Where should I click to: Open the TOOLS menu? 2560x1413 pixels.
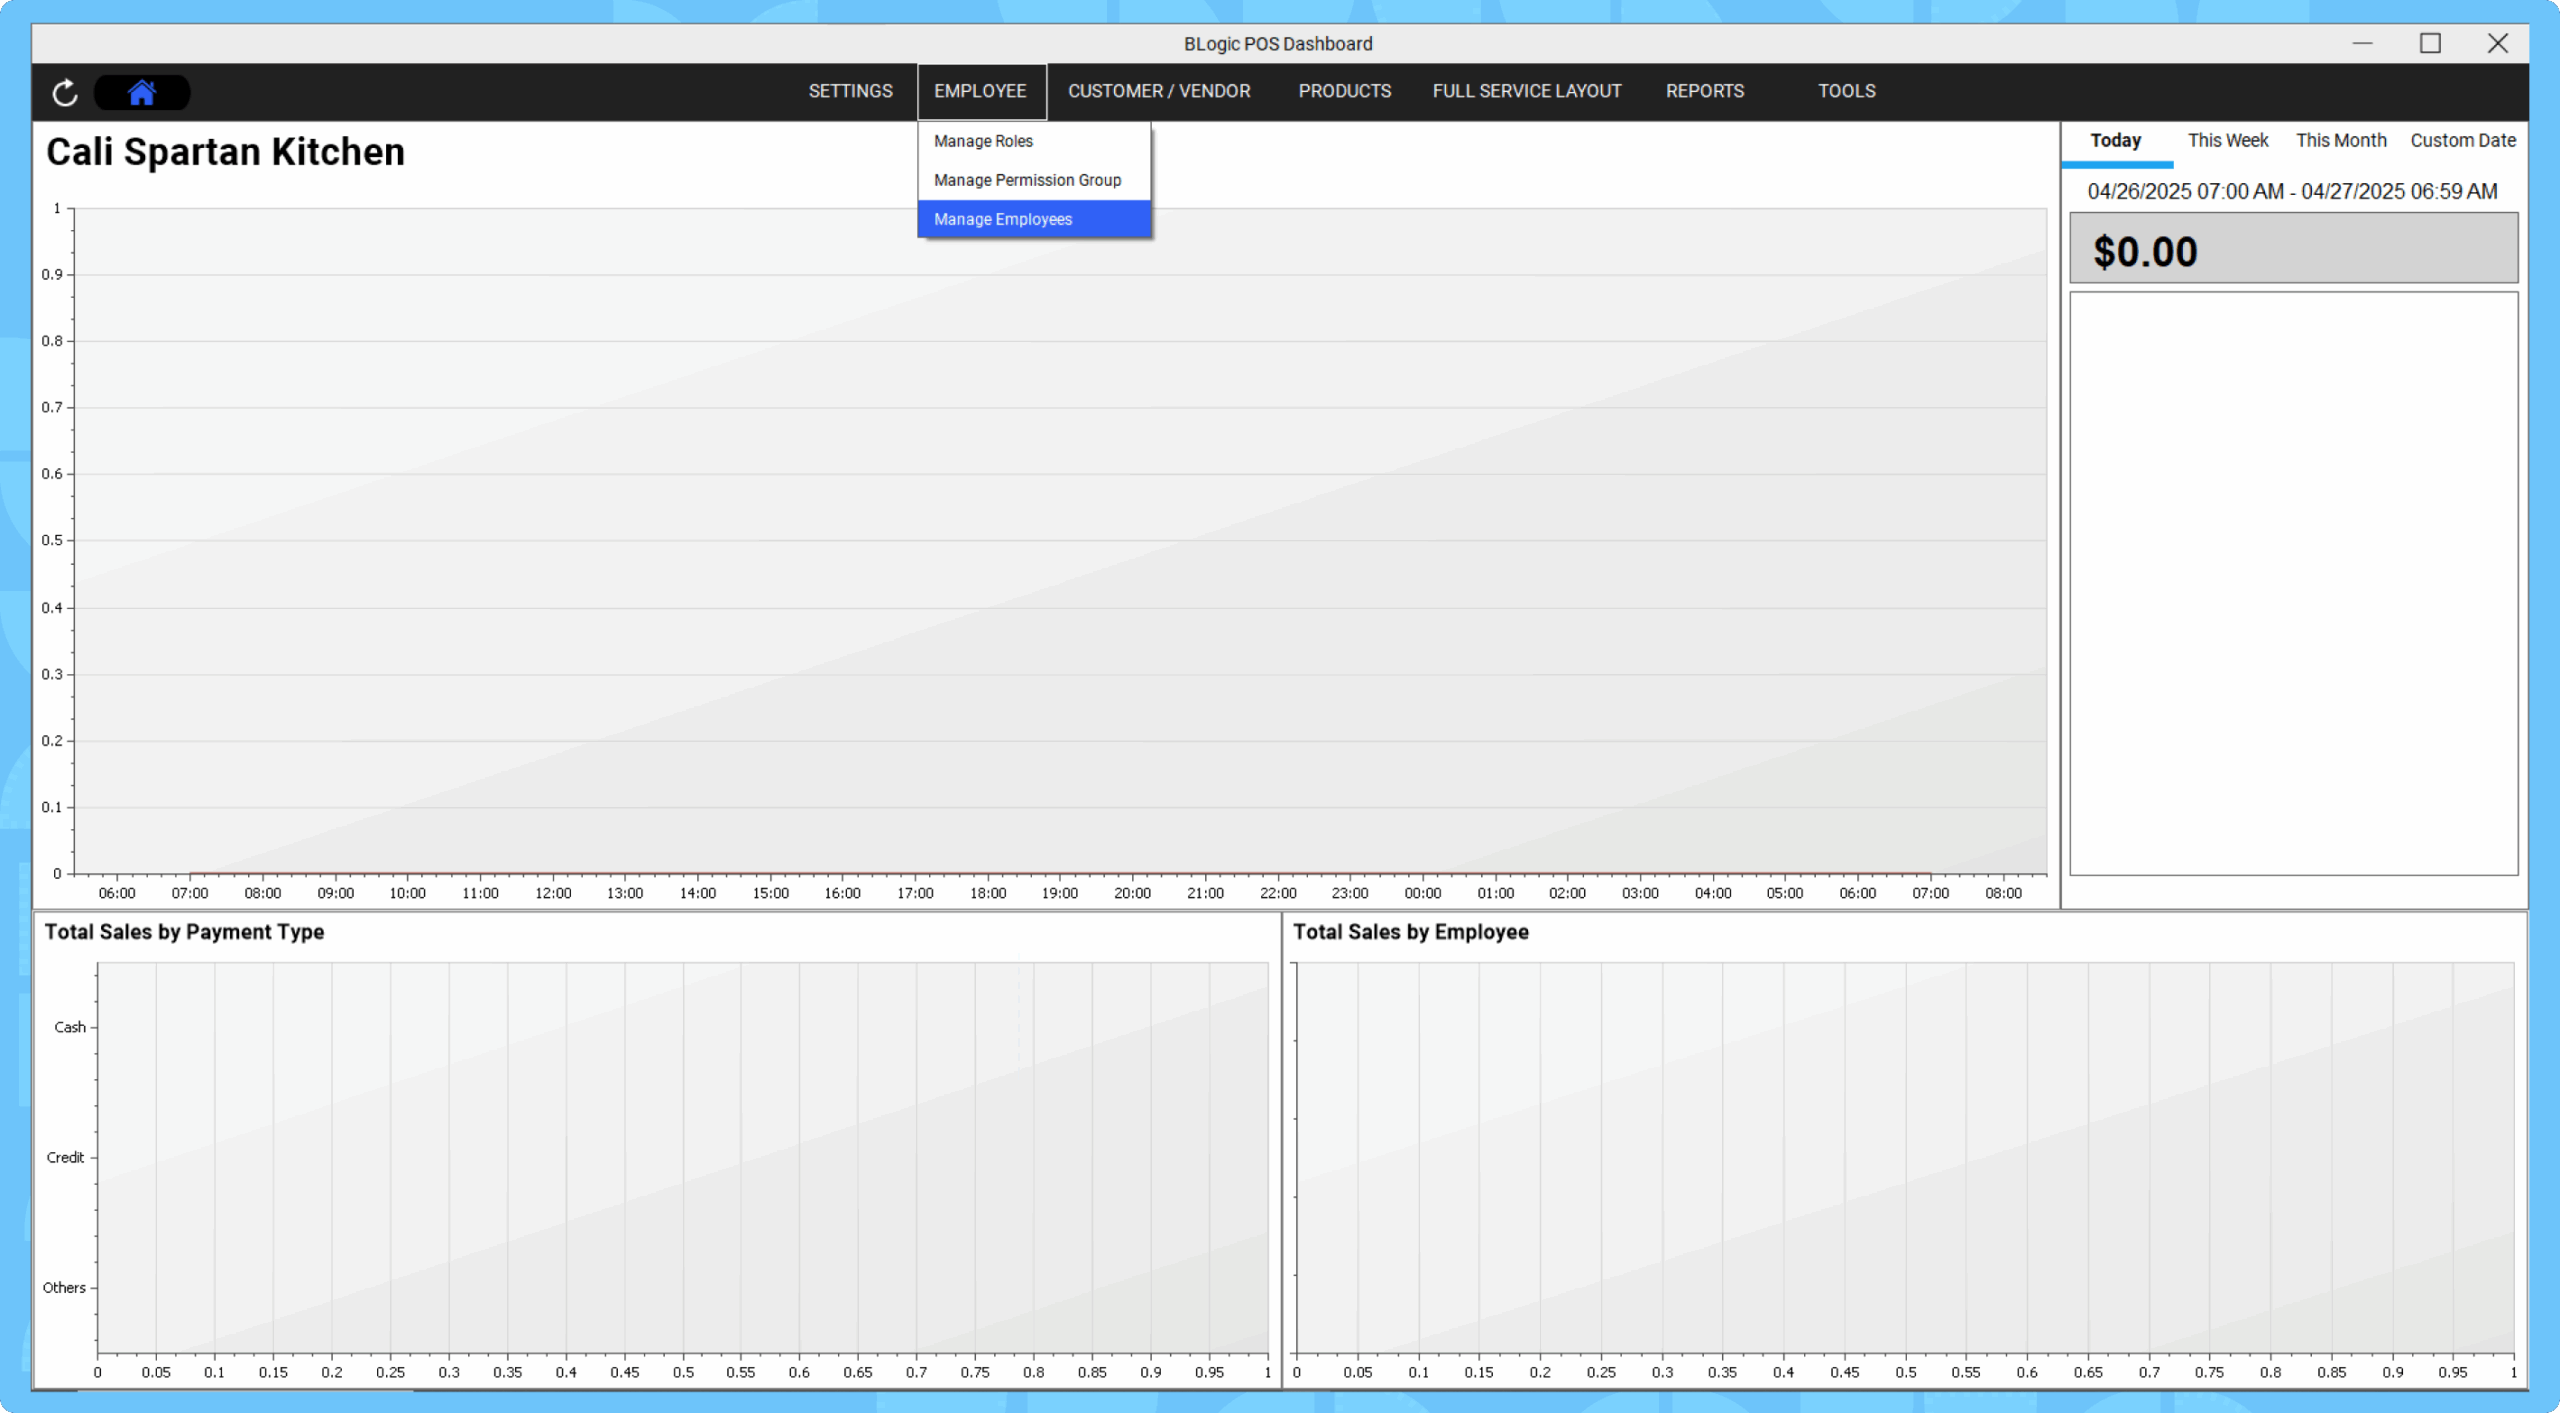[1846, 91]
